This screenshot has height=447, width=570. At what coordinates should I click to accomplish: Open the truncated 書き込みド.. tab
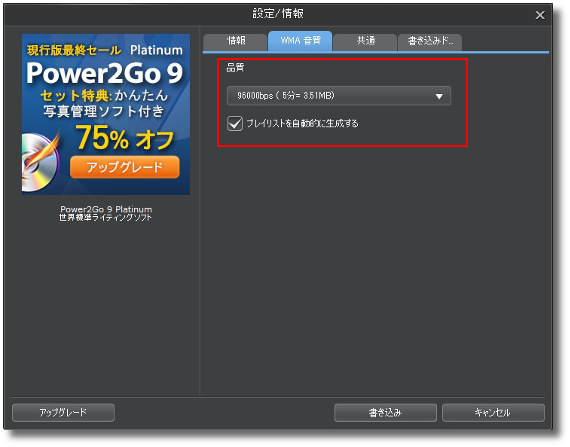[430, 41]
